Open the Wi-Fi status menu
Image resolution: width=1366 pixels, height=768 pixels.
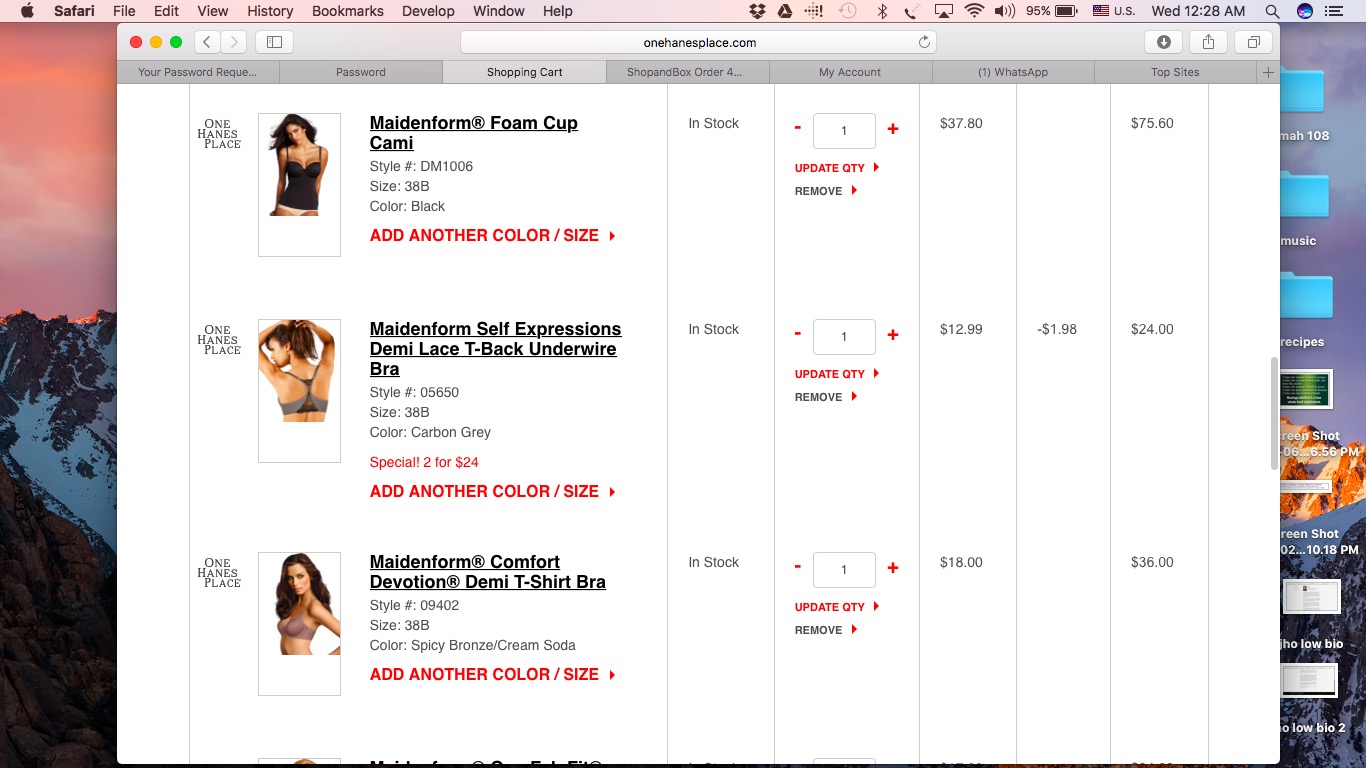coord(974,11)
